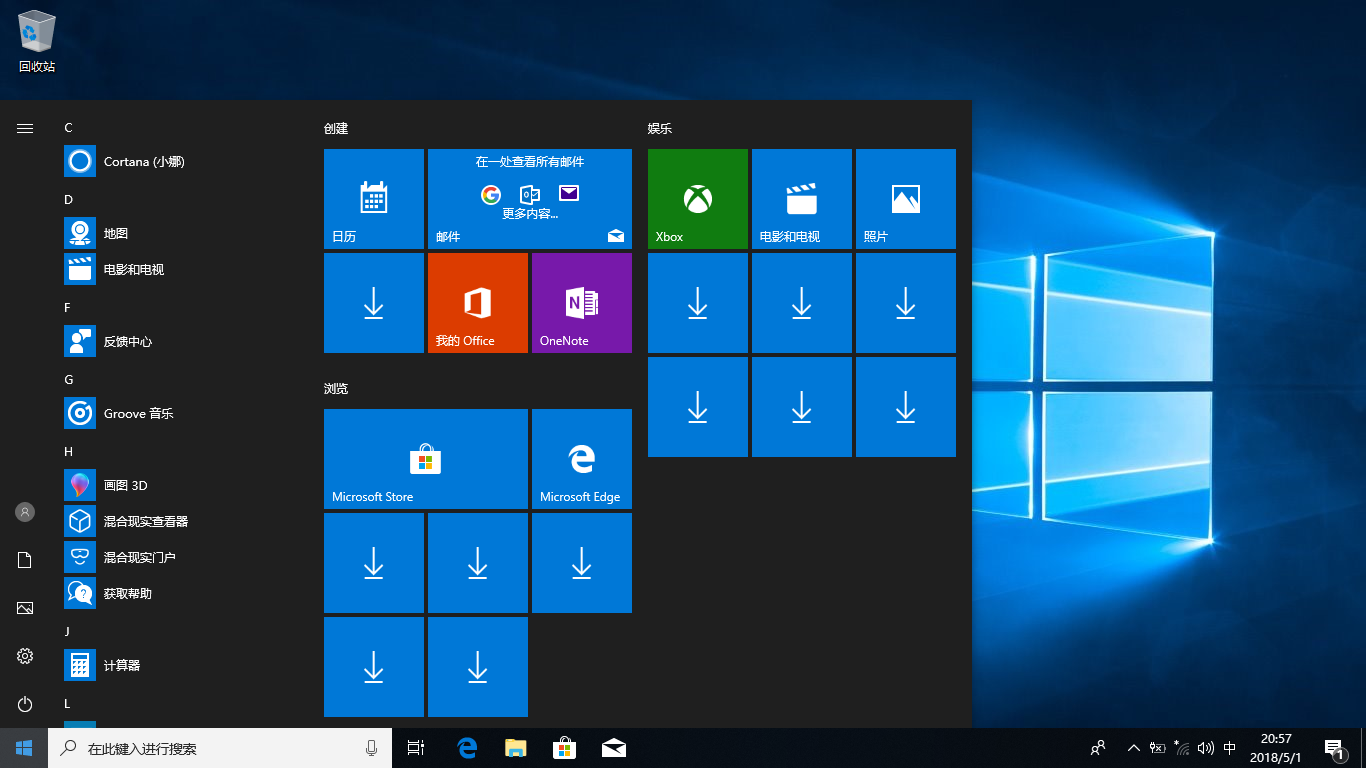Click the volume speaker tray icon

(x=1206, y=748)
